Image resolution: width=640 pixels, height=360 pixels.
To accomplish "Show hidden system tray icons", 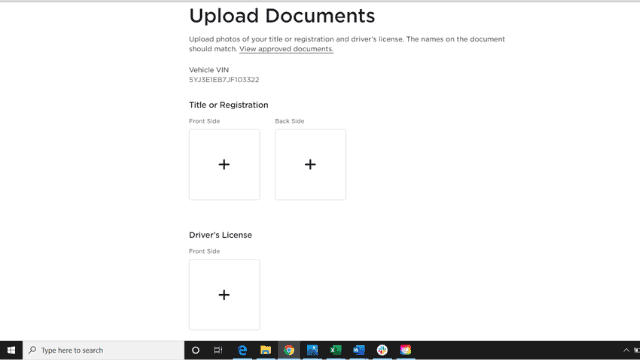I will click(x=626, y=350).
